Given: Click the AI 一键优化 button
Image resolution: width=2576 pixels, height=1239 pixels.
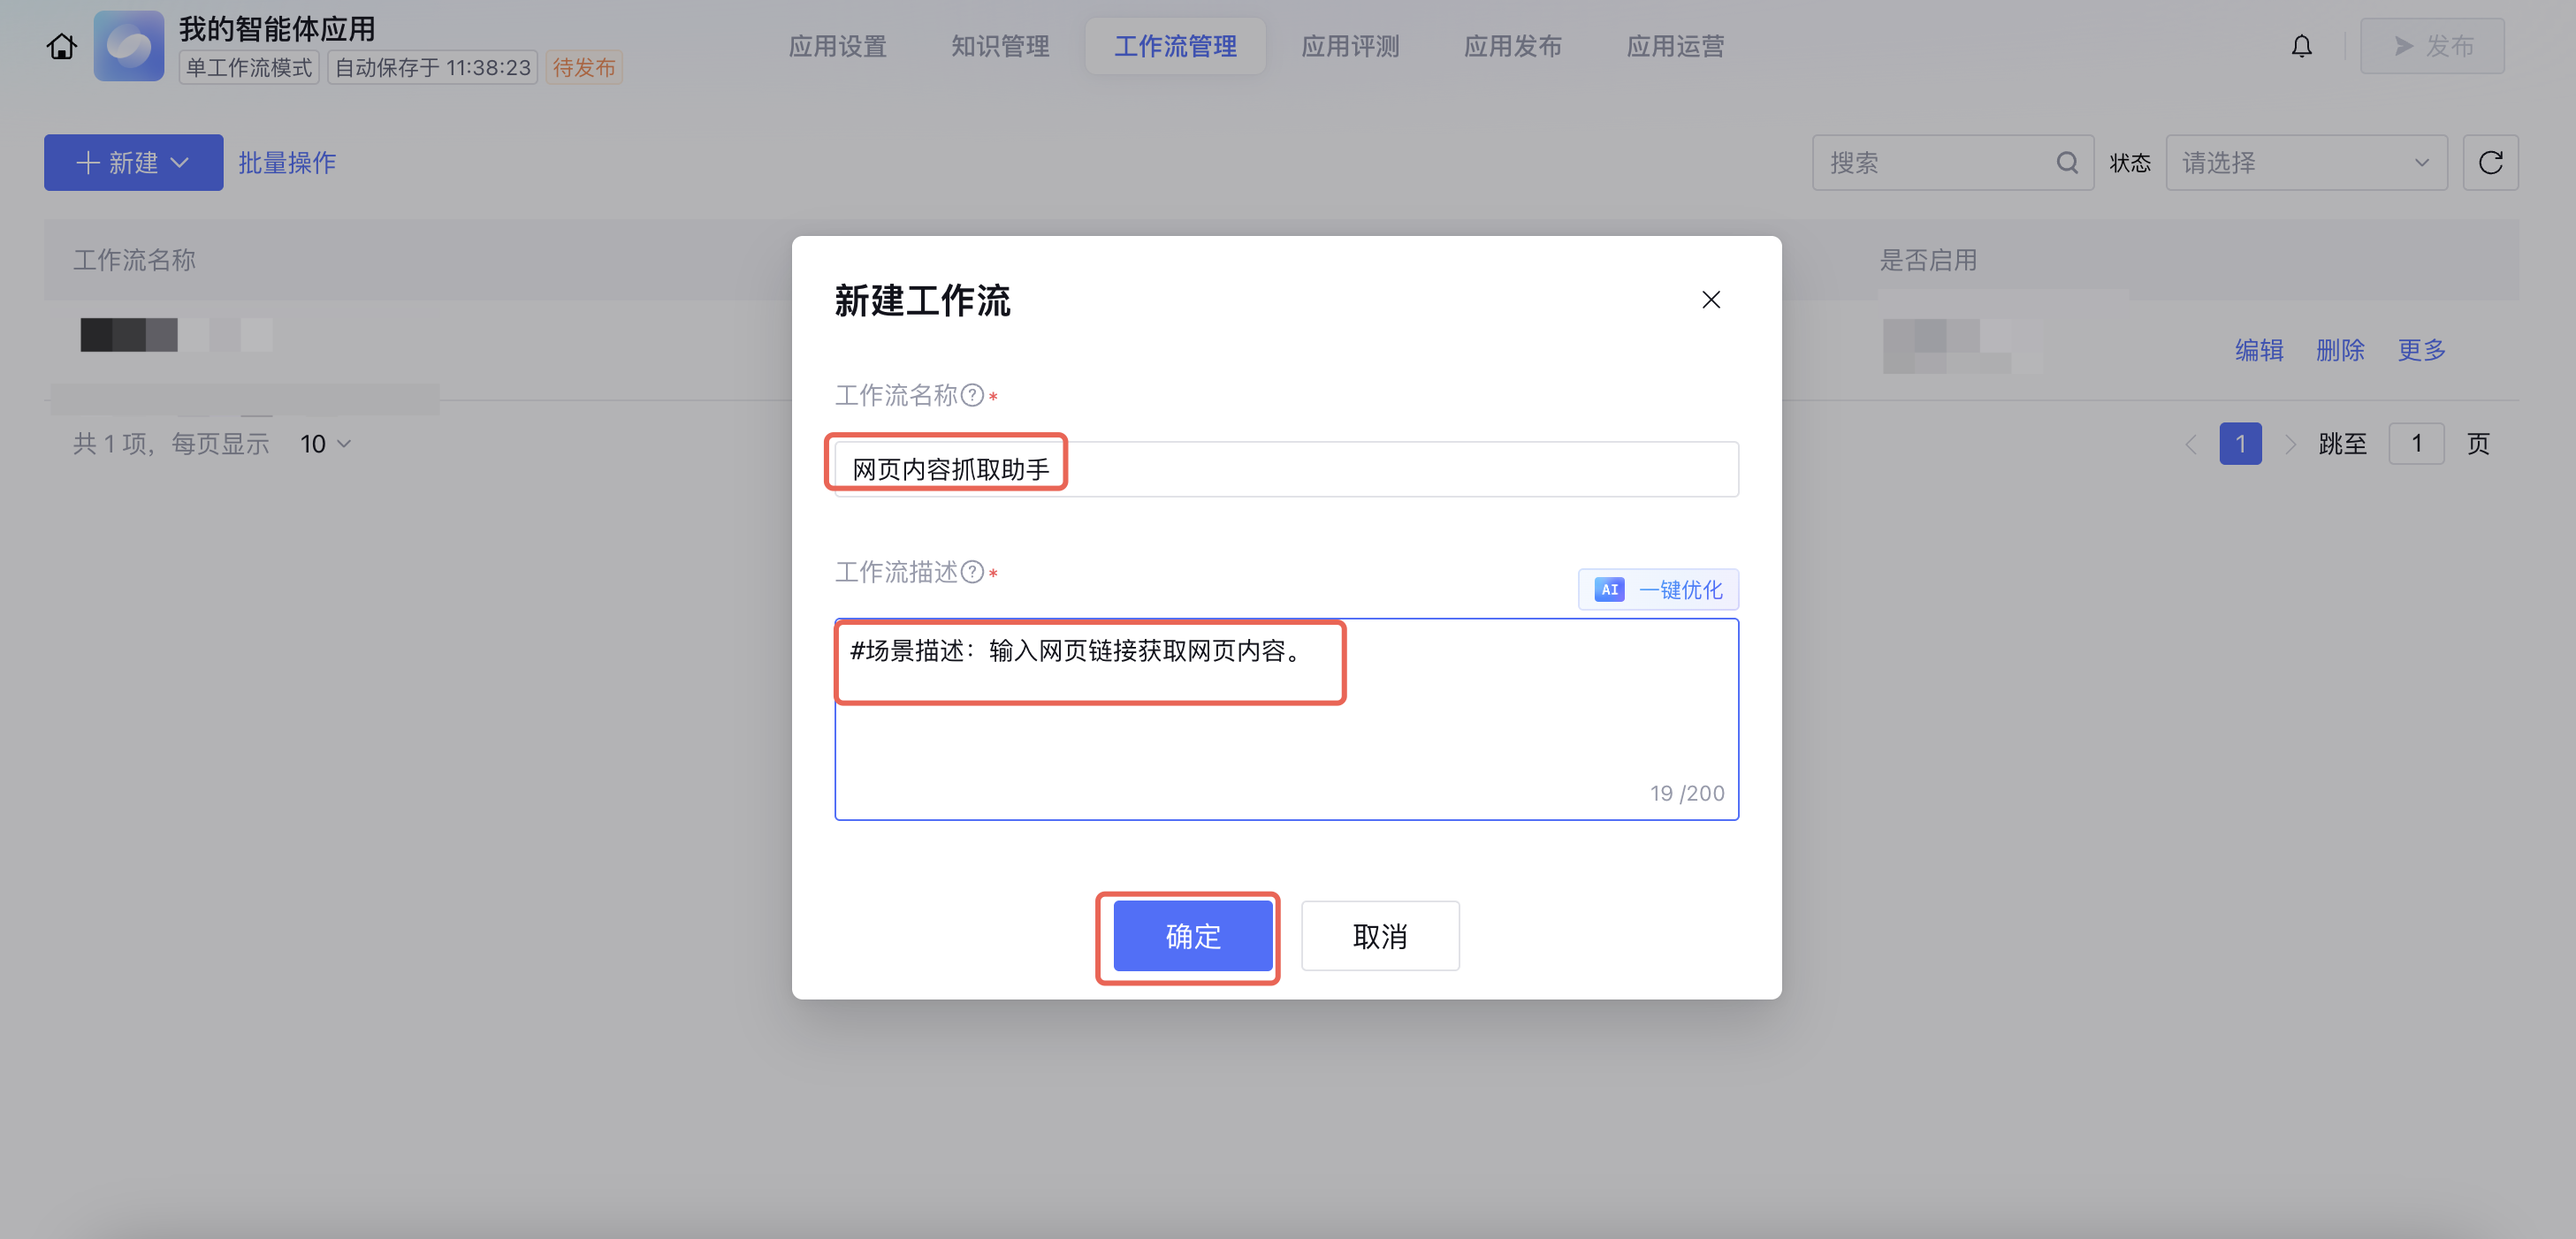Looking at the screenshot, I should click(1658, 589).
